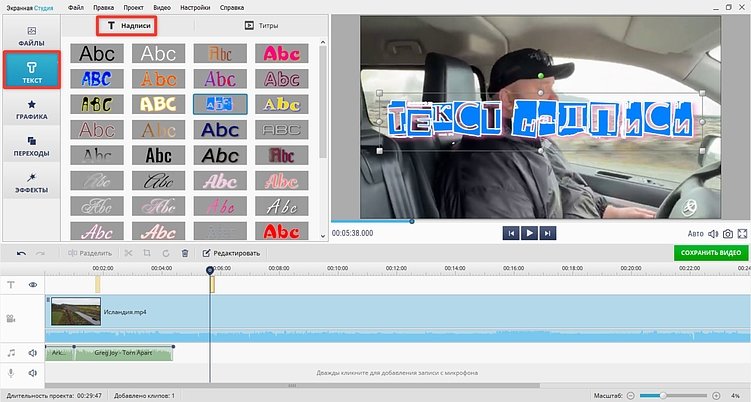751x402 pixels.
Task: Mute the microphone track speaker
Action: click(33, 373)
